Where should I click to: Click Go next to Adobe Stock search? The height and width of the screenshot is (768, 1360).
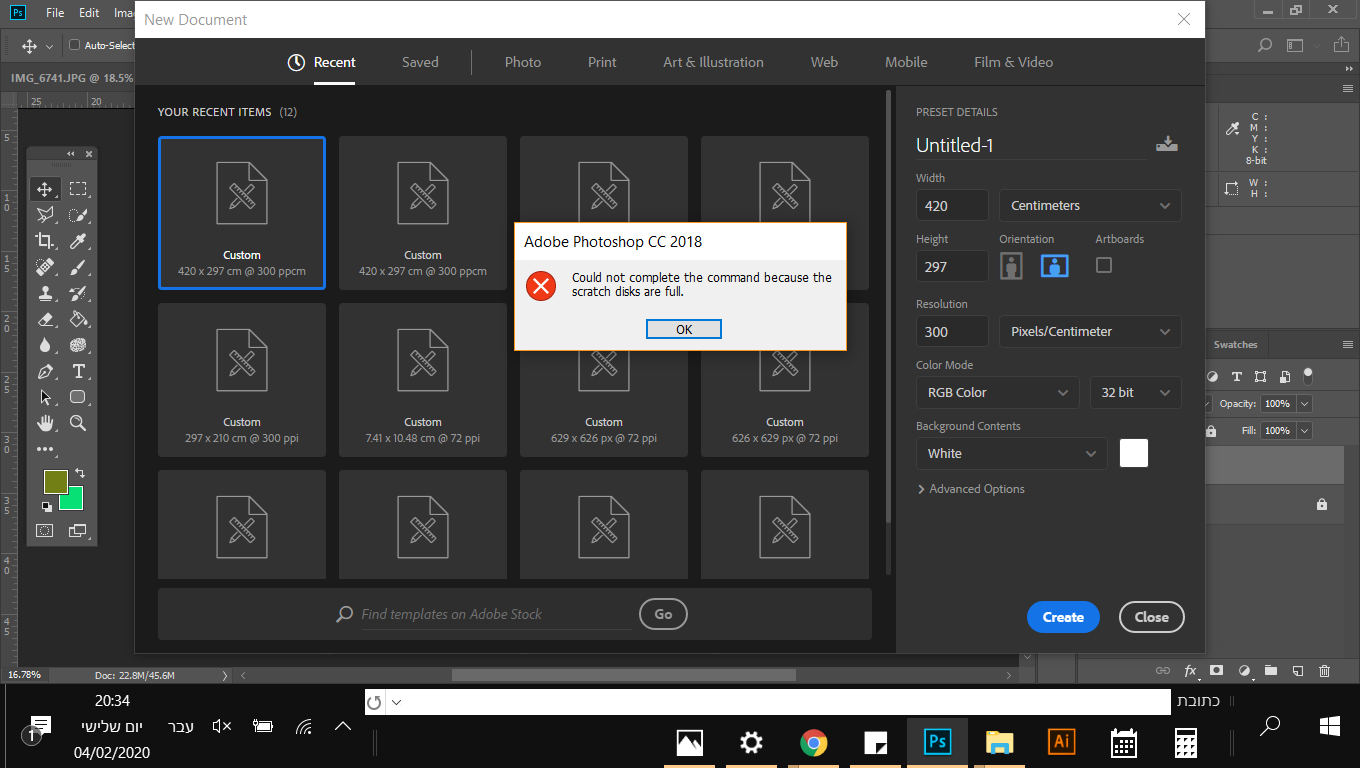coord(663,614)
